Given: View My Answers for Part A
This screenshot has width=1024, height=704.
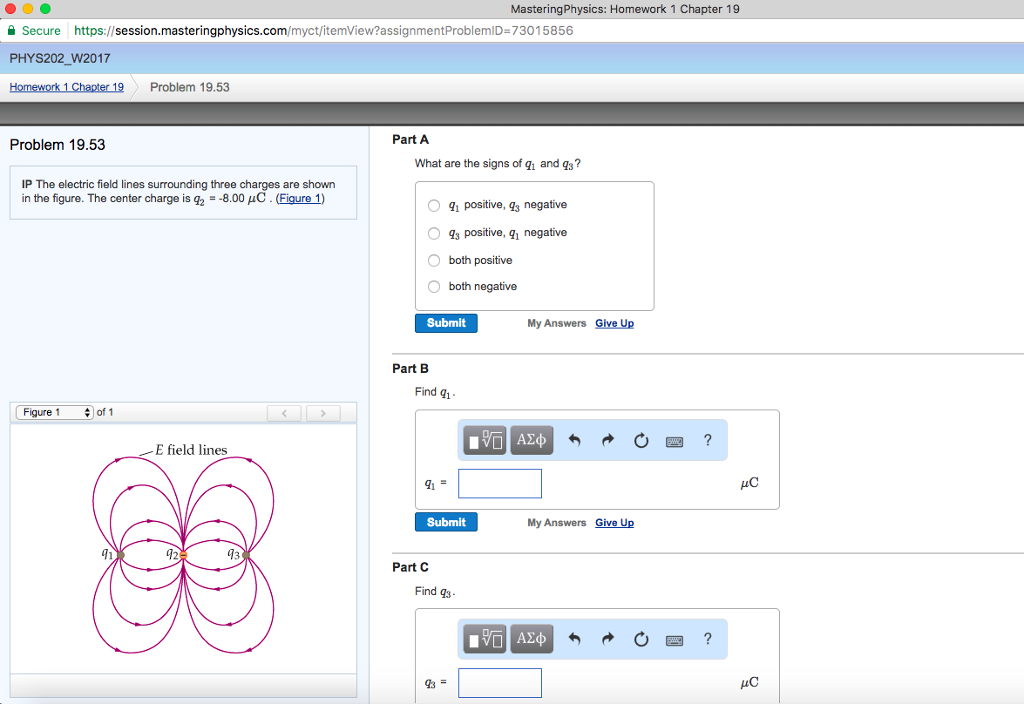Looking at the screenshot, I should pyautogui.click(x=557, y=323).
